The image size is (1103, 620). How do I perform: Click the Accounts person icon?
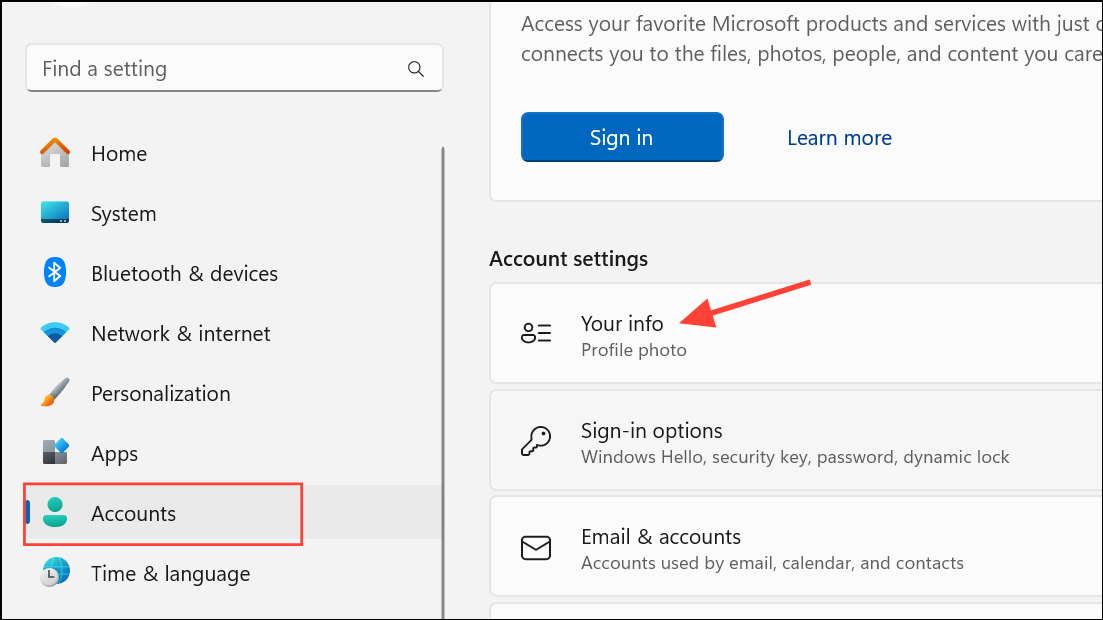[x=55, y=512]
